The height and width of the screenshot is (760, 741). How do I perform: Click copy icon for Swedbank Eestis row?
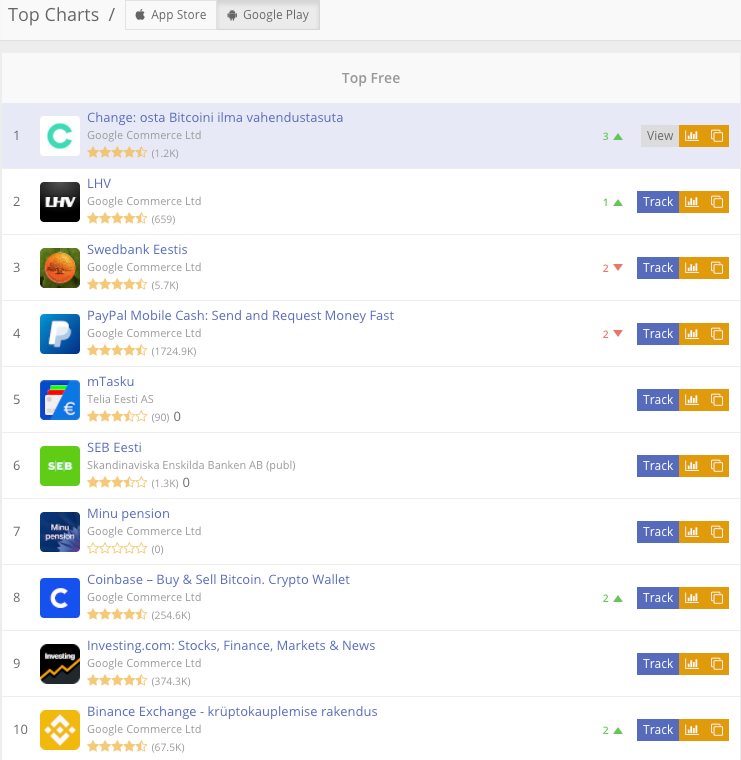click(717, 268)
